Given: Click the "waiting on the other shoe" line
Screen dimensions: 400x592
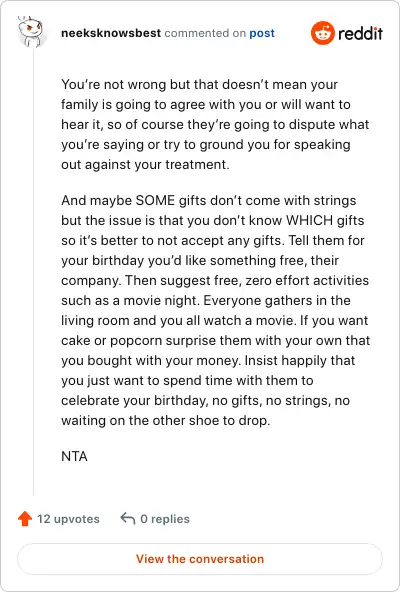Looking at the screenshot, I should pyautogui.click(x=165, y=421).
